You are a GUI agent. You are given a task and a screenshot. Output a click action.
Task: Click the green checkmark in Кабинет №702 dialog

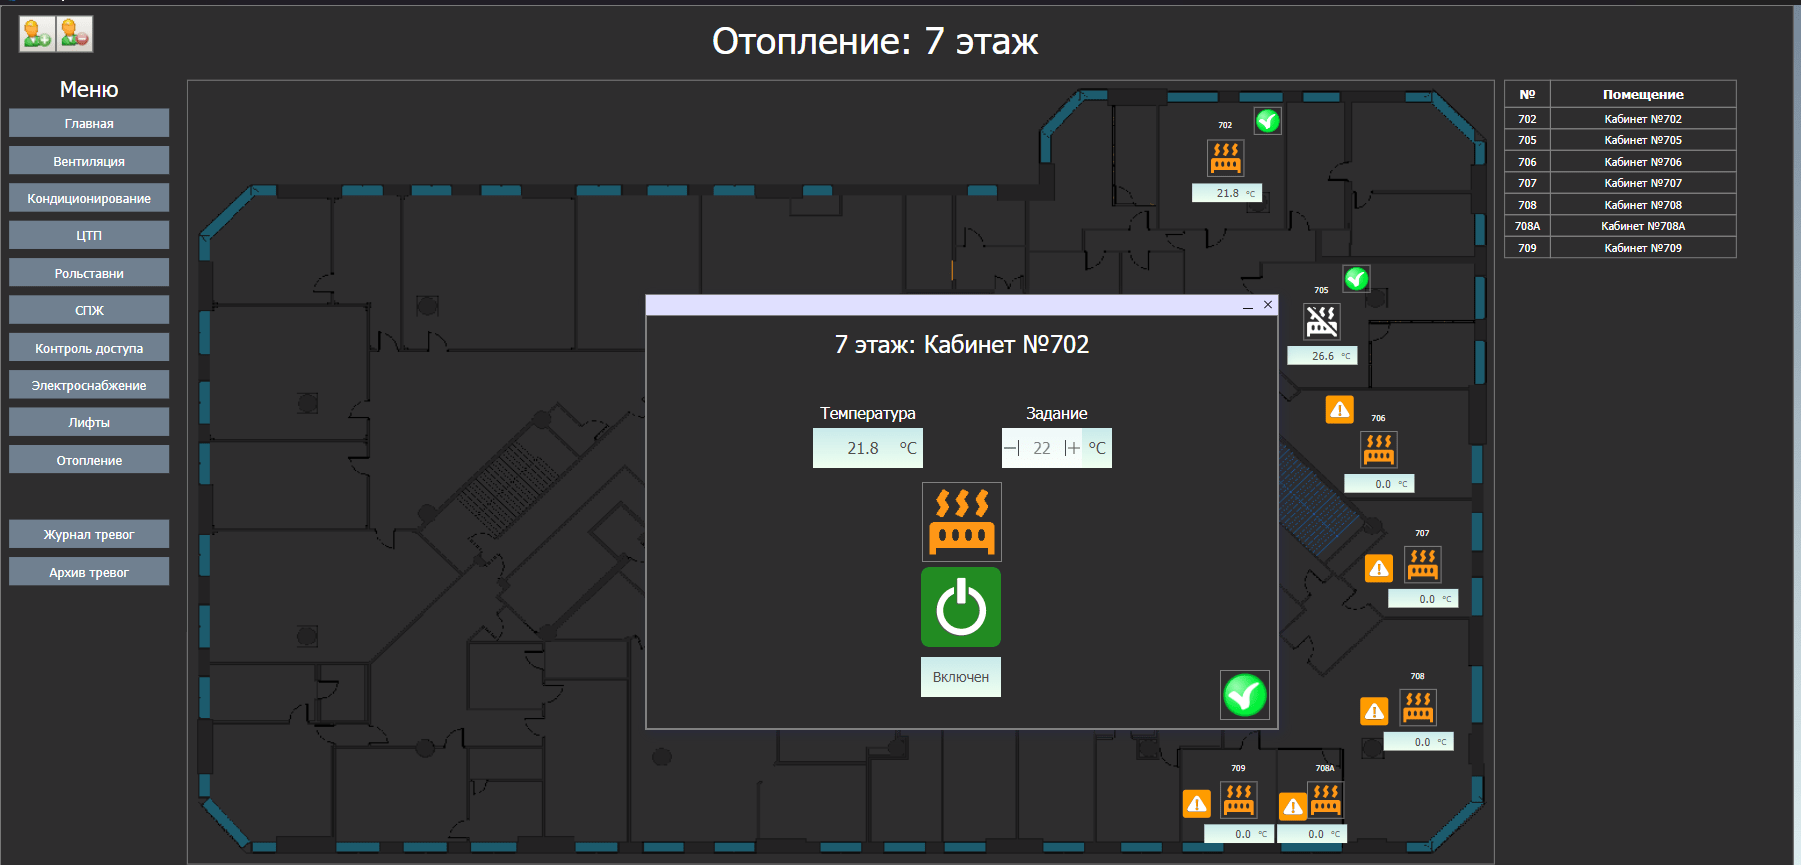[1244, 695]
